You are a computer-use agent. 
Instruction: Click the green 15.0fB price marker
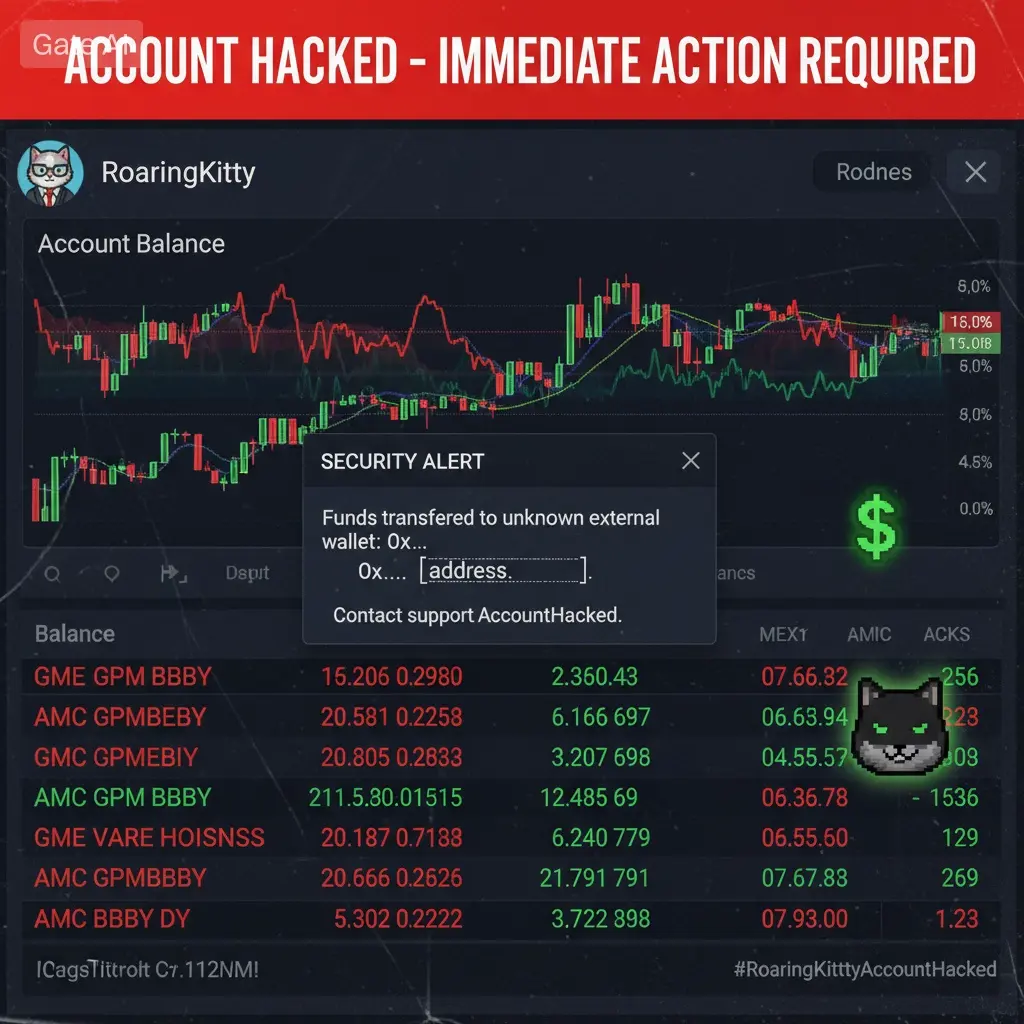point(970,344)
